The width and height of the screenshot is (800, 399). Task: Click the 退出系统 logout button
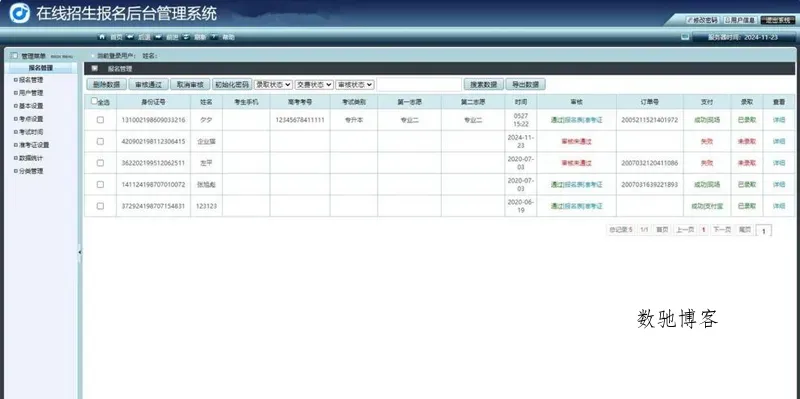pos(778,20)
